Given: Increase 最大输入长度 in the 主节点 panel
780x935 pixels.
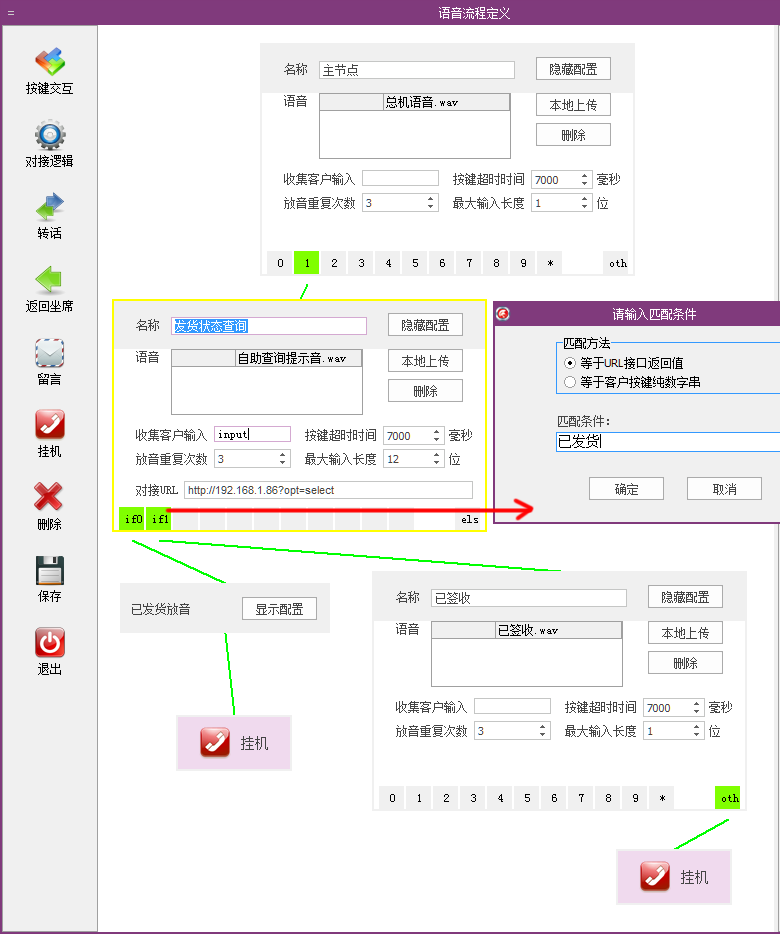Looking at the screenshot, I should 584,199.
